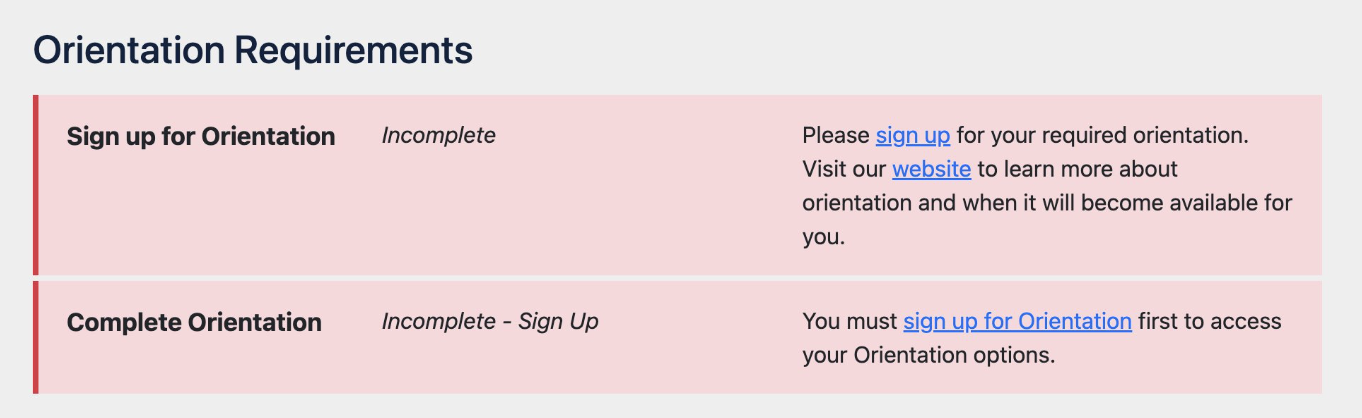Click "first to access" text
Image resolution: width=1362 pixels, height=418 pixels.
click(1209, 321)
